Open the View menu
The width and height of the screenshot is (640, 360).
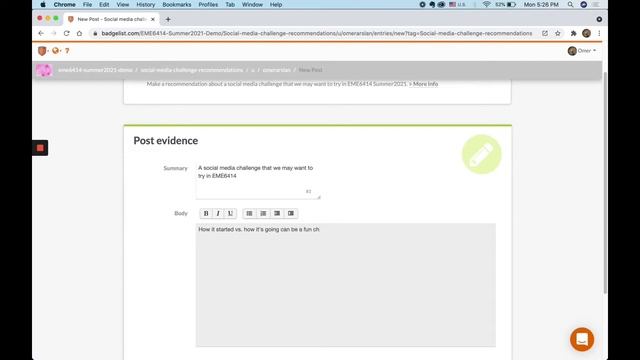[122, 4]
